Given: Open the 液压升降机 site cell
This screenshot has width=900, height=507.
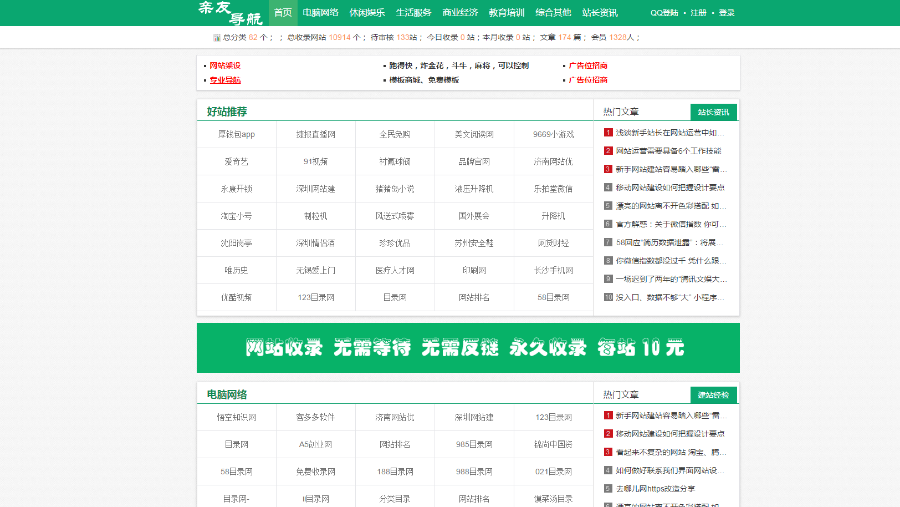Looking at the screenshot, I should click(x=474, y=188).
